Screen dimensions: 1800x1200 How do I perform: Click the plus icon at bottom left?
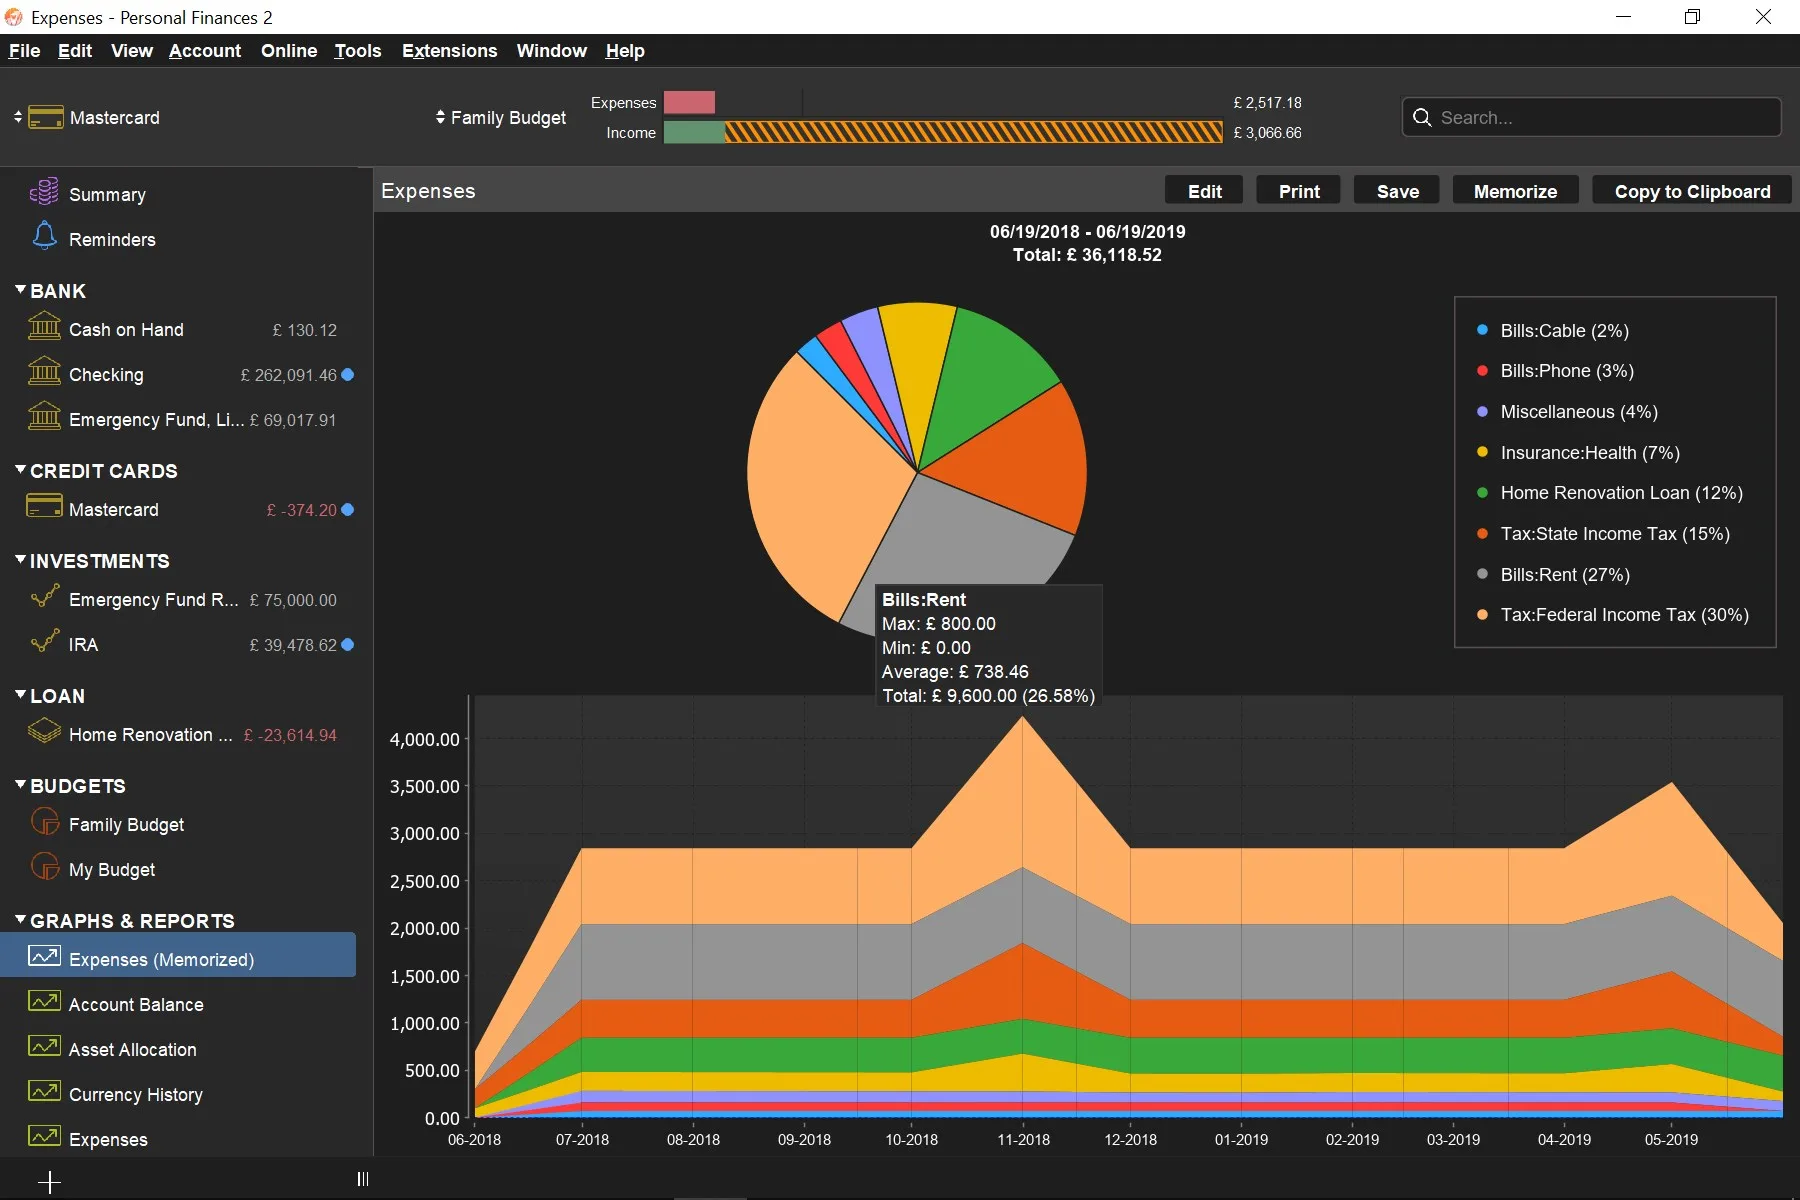coord(49,1182)
